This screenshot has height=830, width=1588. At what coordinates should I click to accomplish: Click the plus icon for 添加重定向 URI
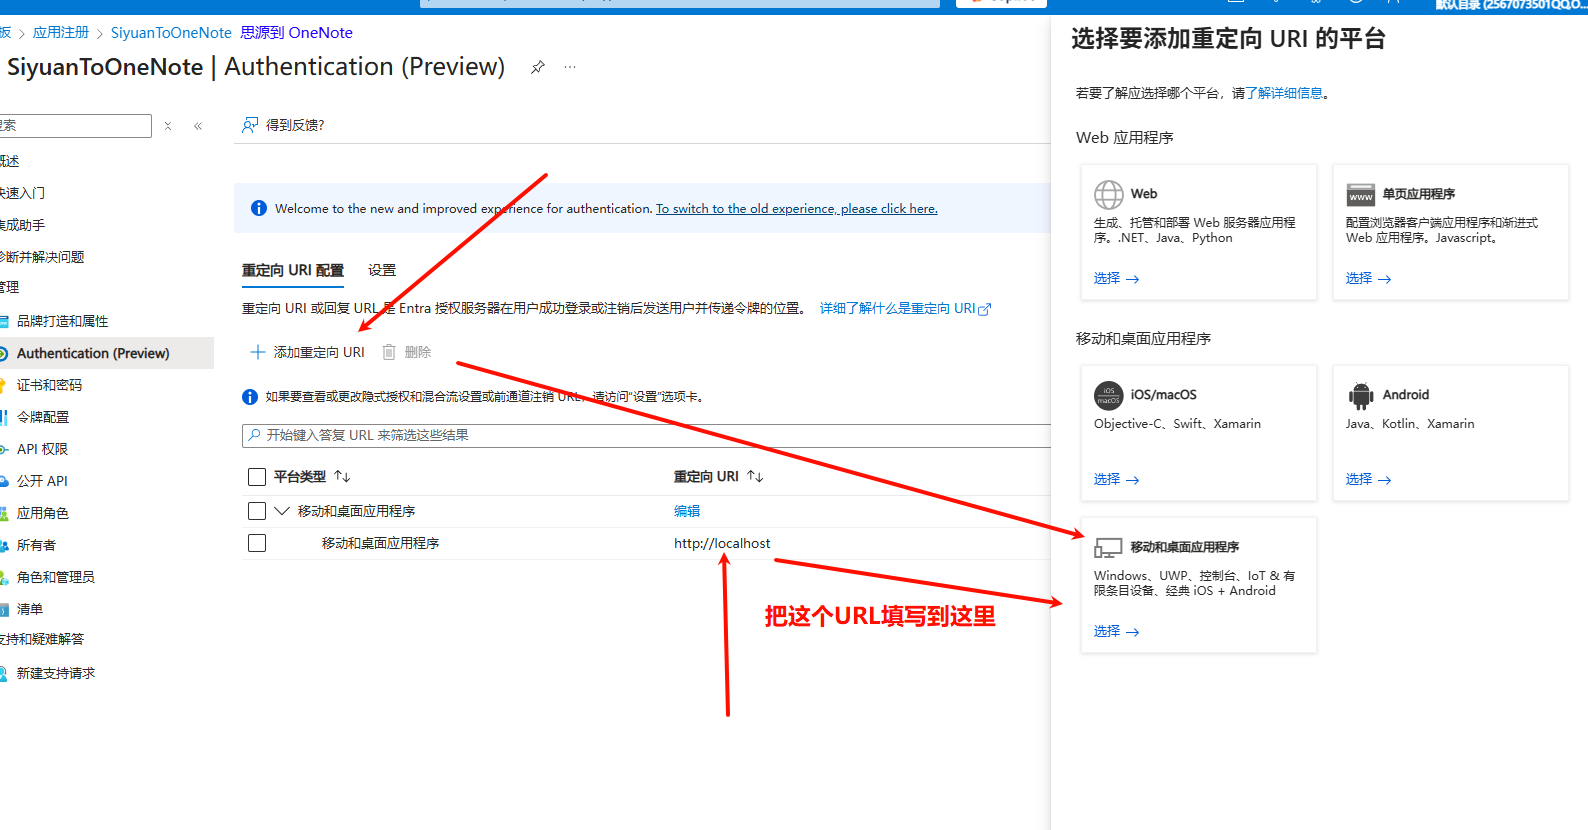click(x=257, y=352)
